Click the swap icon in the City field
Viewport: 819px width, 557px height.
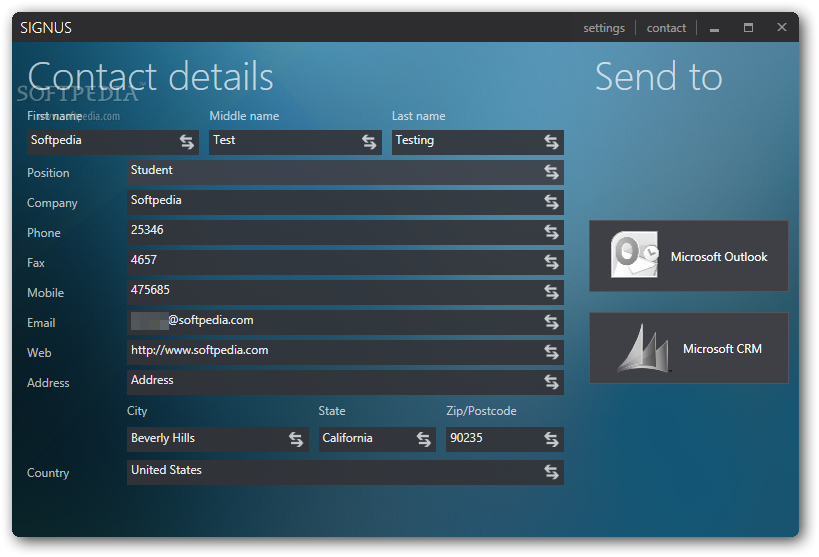pos(296,439)
